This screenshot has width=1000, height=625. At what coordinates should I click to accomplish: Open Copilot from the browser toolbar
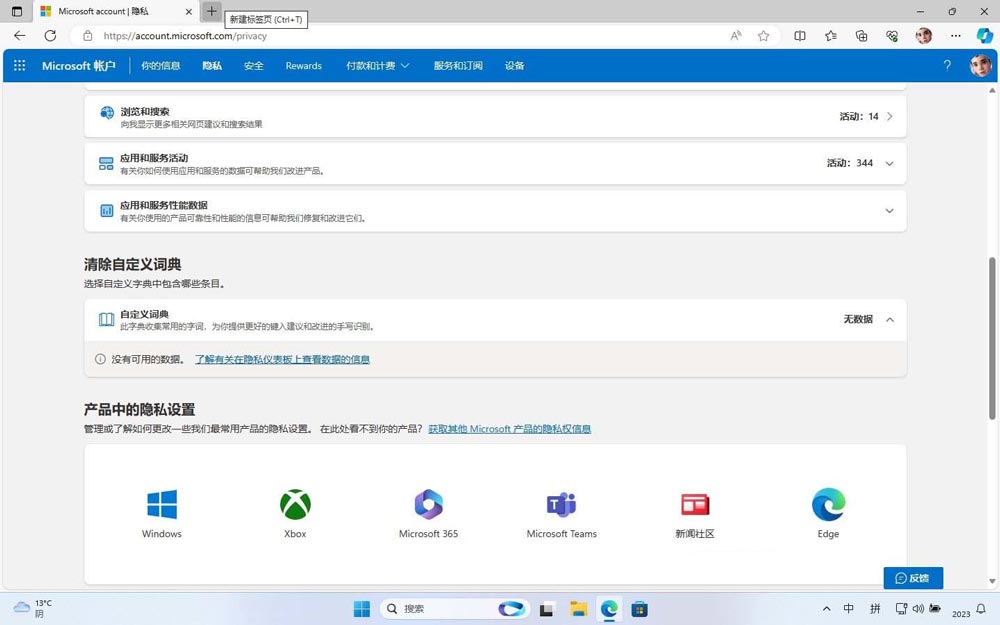click(x=985, y=35)
